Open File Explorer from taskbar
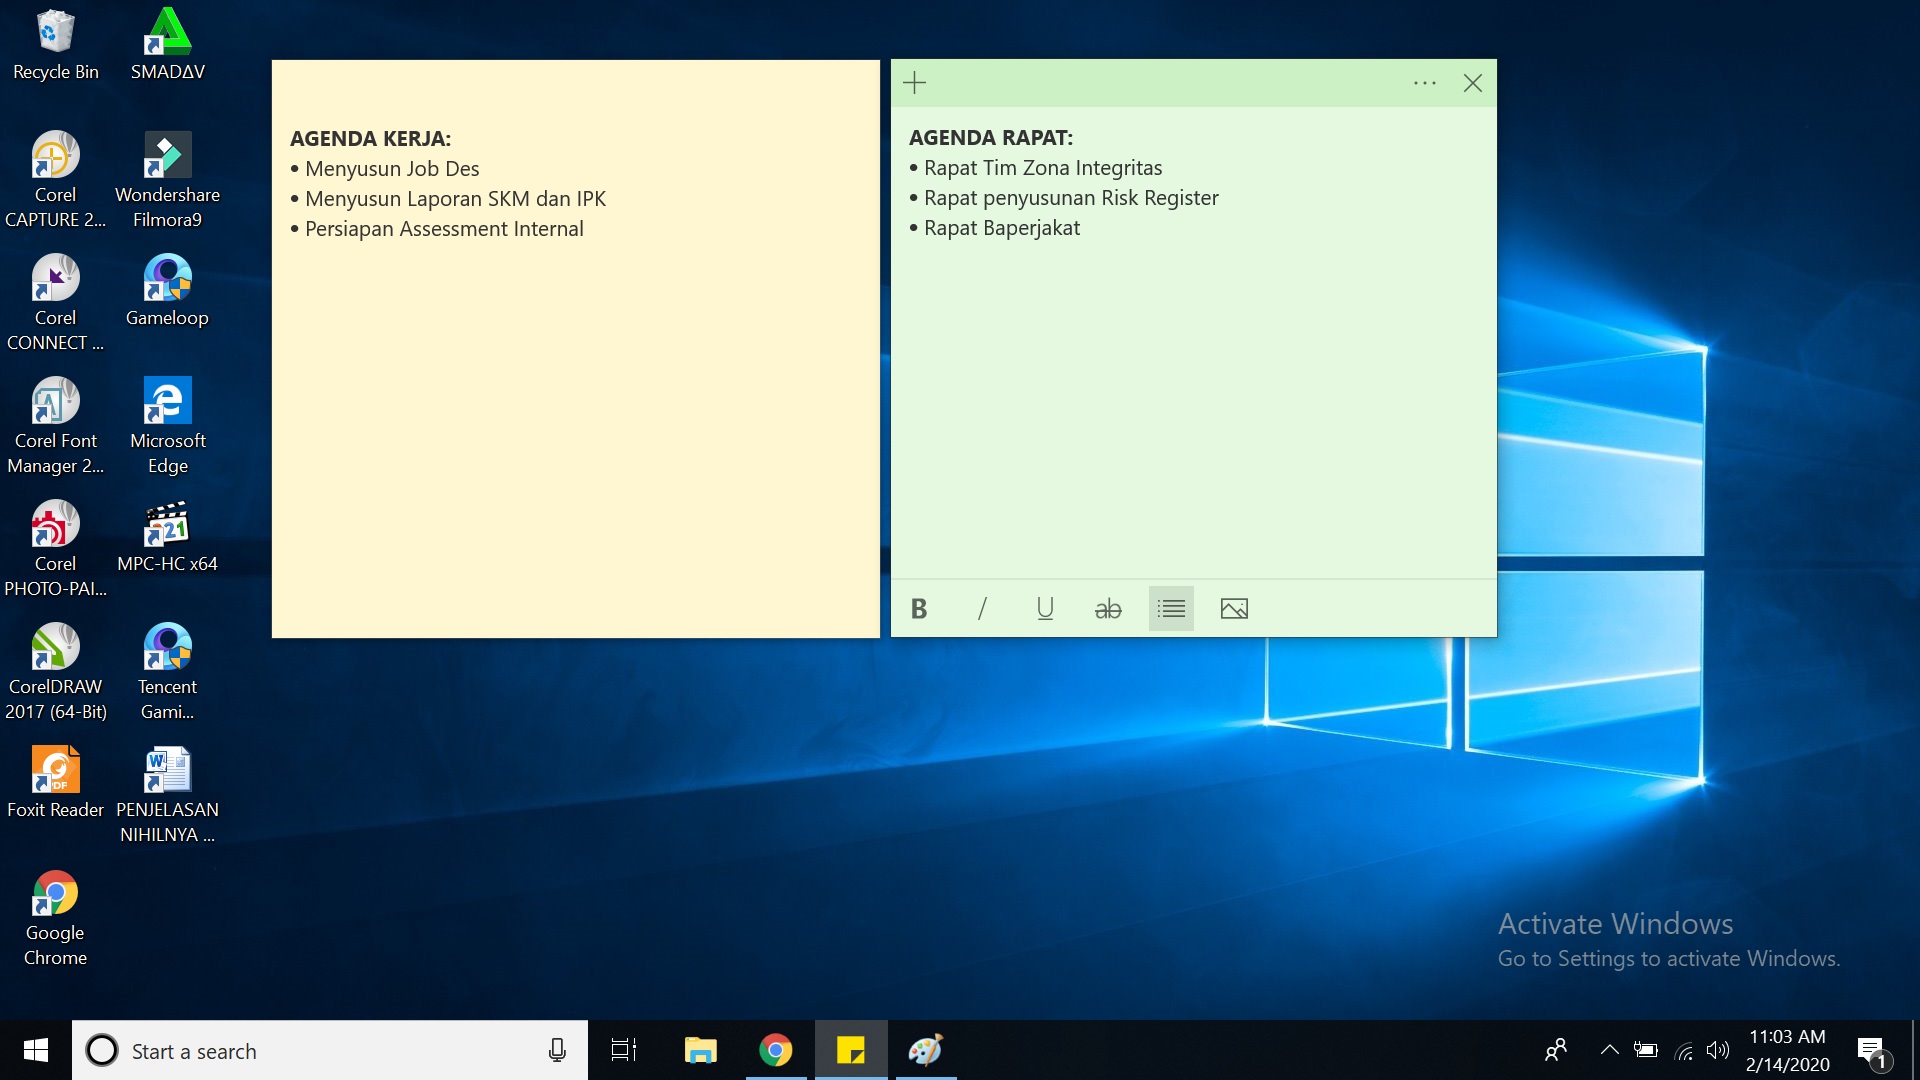Image resolution: width=1920 pixels, height=1080 pixels. click(x=699, y=1050)
